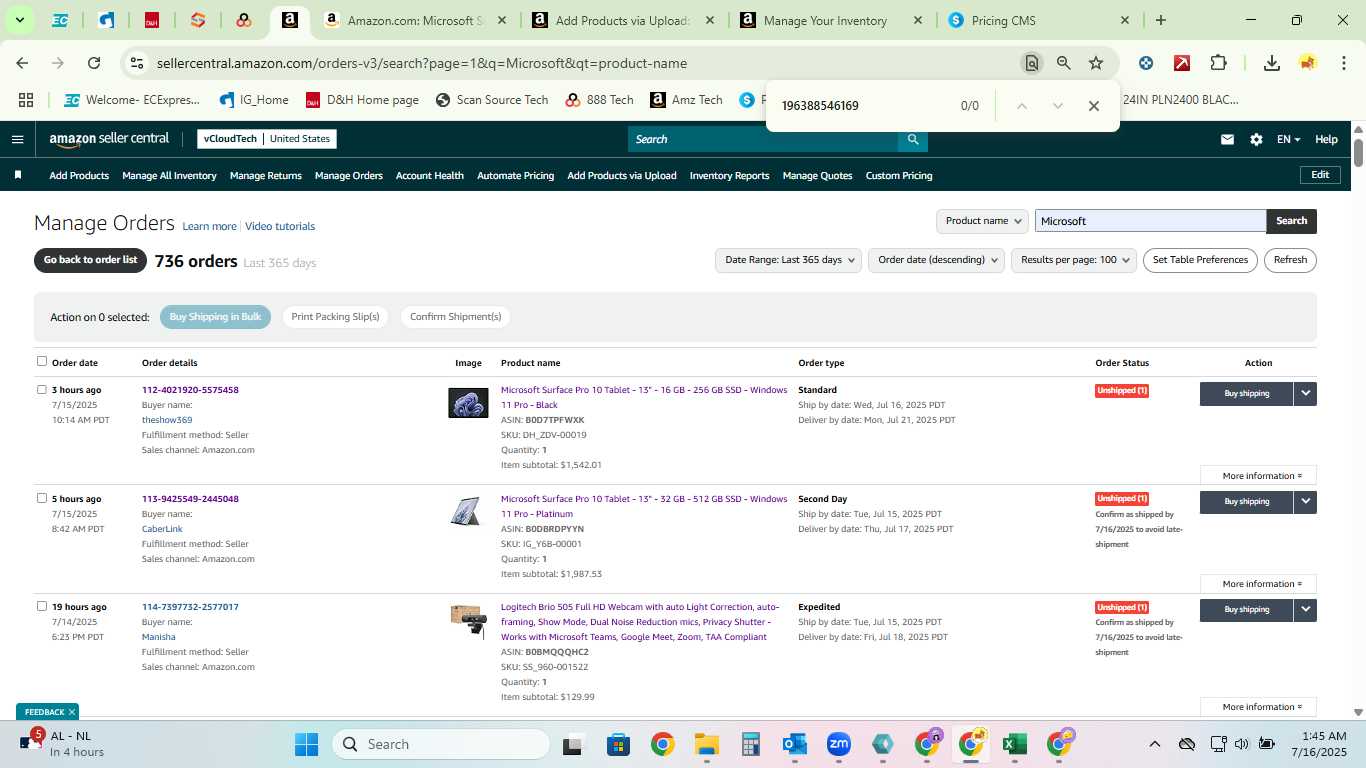Open the settings gear in Seller Central
This screenshot has height=768, width=1366.
coord(1256,140)
